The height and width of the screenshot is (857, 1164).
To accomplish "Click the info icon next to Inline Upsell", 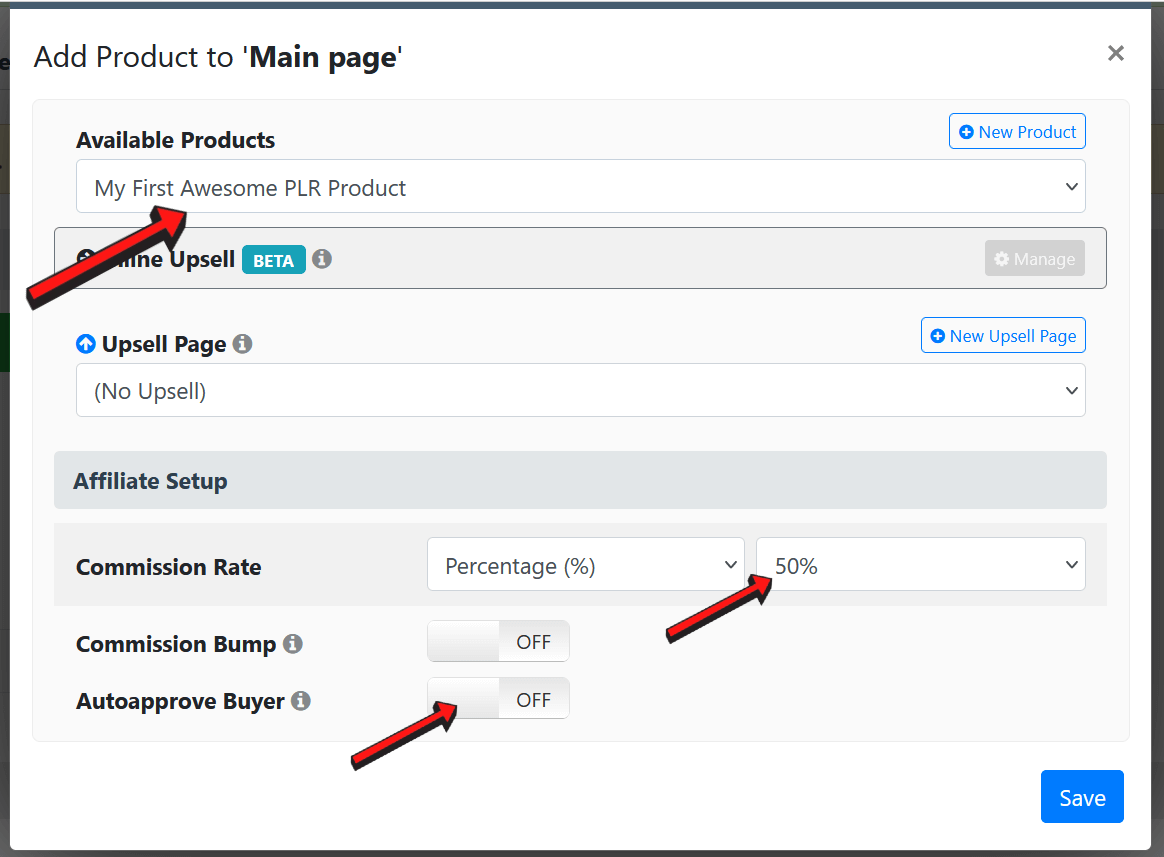I will point(322,259).
